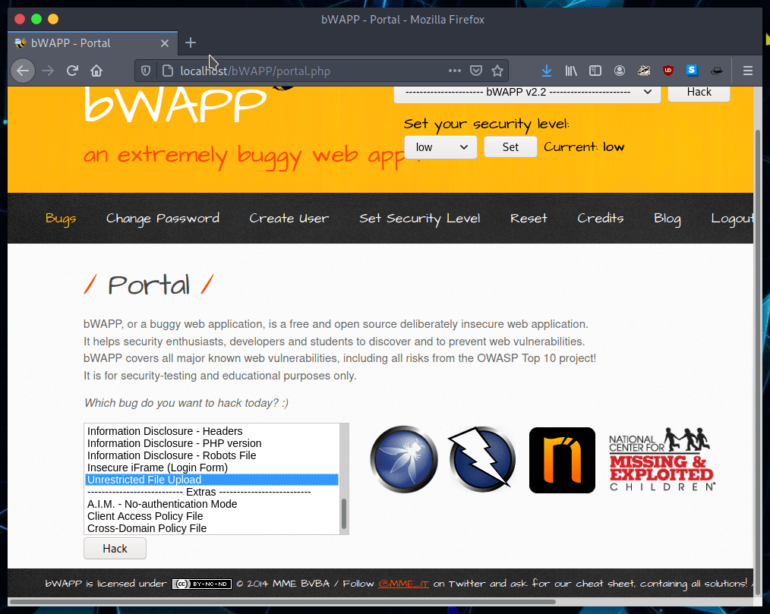Click Logout in the nav bar

click(732, 218)
